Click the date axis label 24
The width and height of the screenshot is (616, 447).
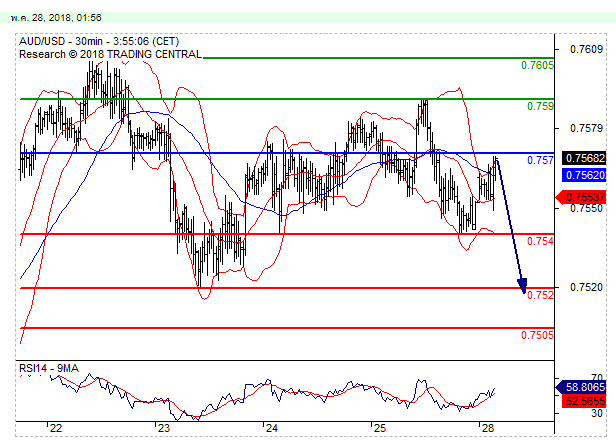click(271, 428)
